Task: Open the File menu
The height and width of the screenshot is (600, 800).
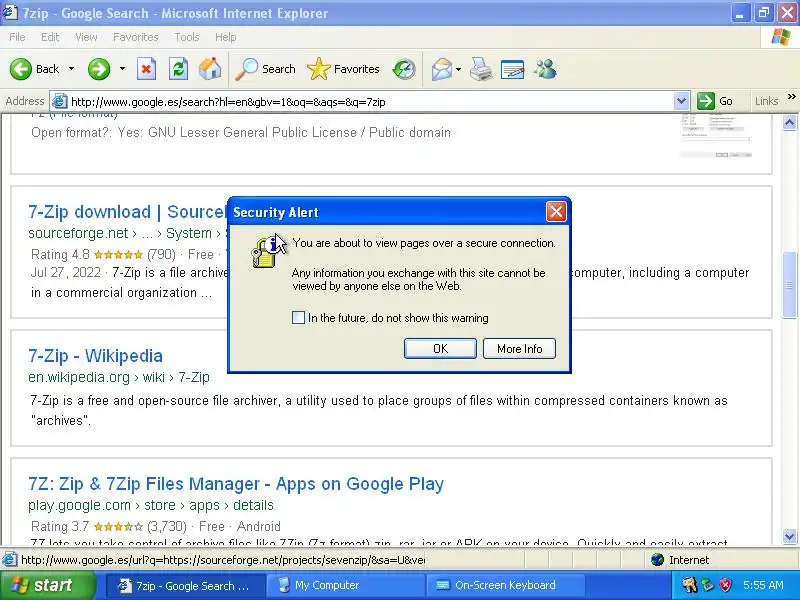Action: coord(17,37)
